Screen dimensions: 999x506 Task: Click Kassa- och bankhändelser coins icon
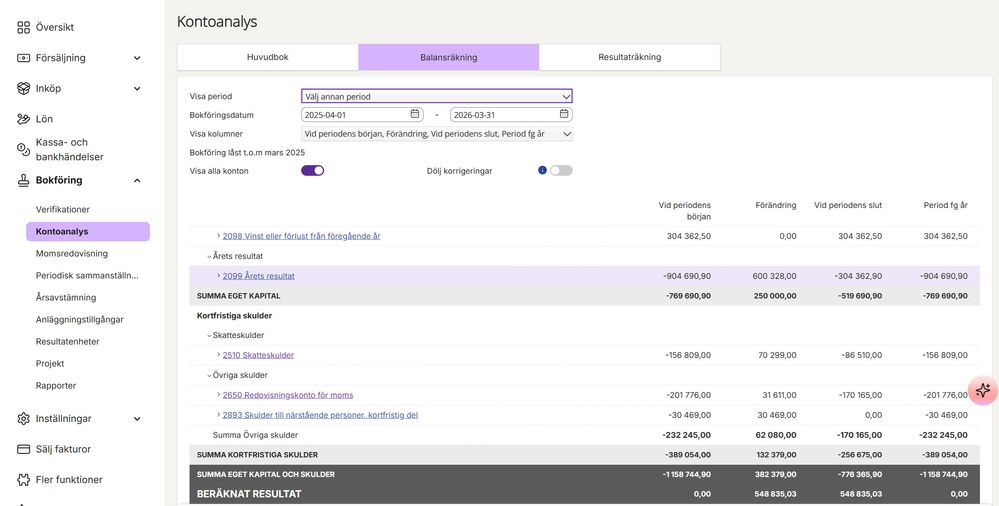pos(24,149)
